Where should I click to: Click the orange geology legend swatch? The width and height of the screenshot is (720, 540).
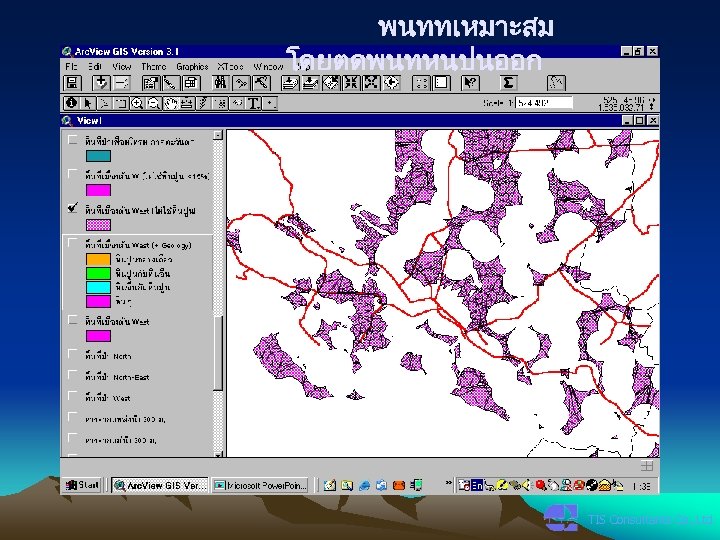pos(98,259)
